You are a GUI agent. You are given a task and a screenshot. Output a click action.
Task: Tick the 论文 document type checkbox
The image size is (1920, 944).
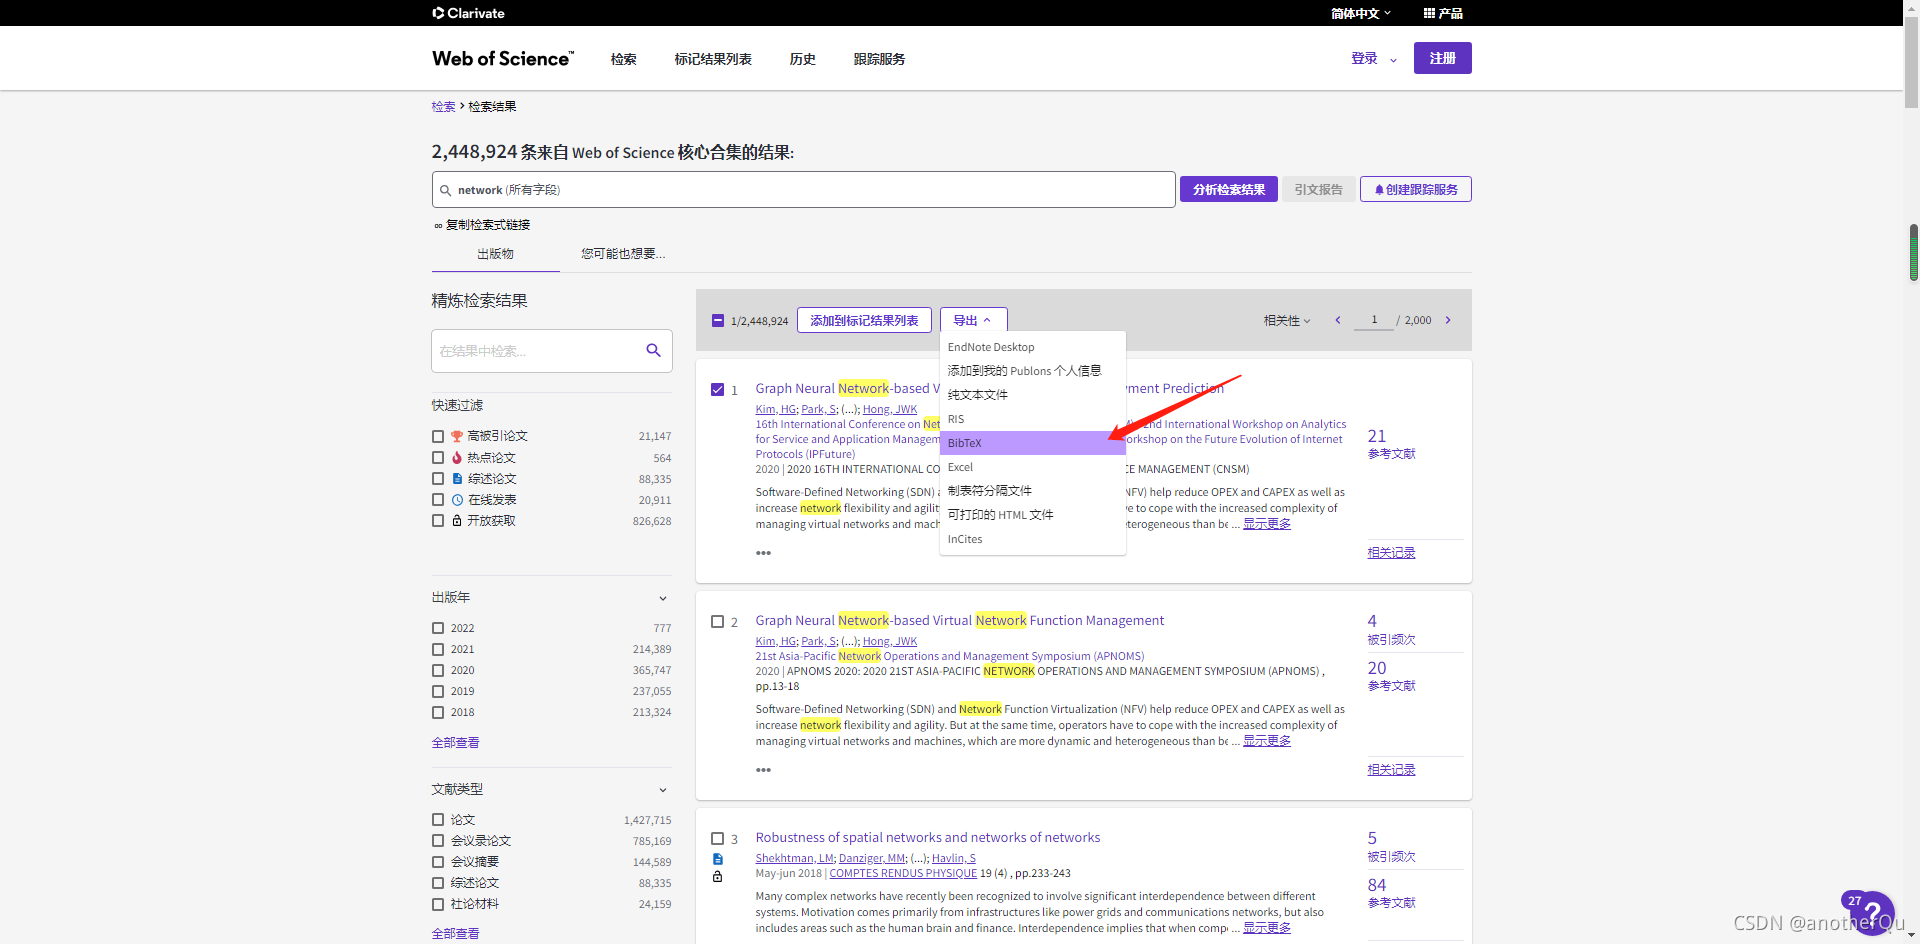pos(438,819)
